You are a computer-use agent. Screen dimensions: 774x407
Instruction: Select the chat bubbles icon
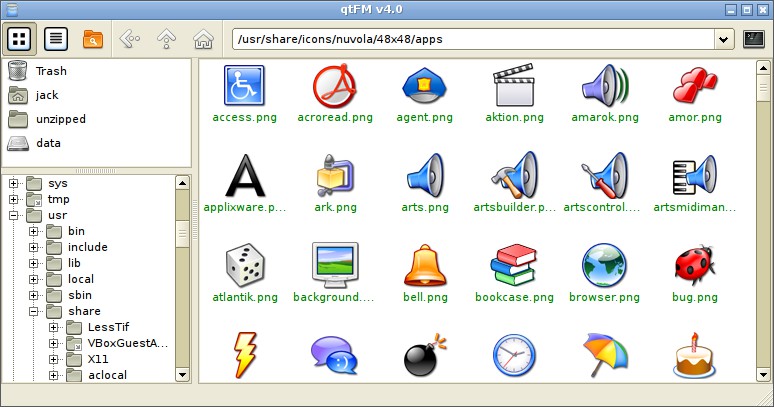334,355
